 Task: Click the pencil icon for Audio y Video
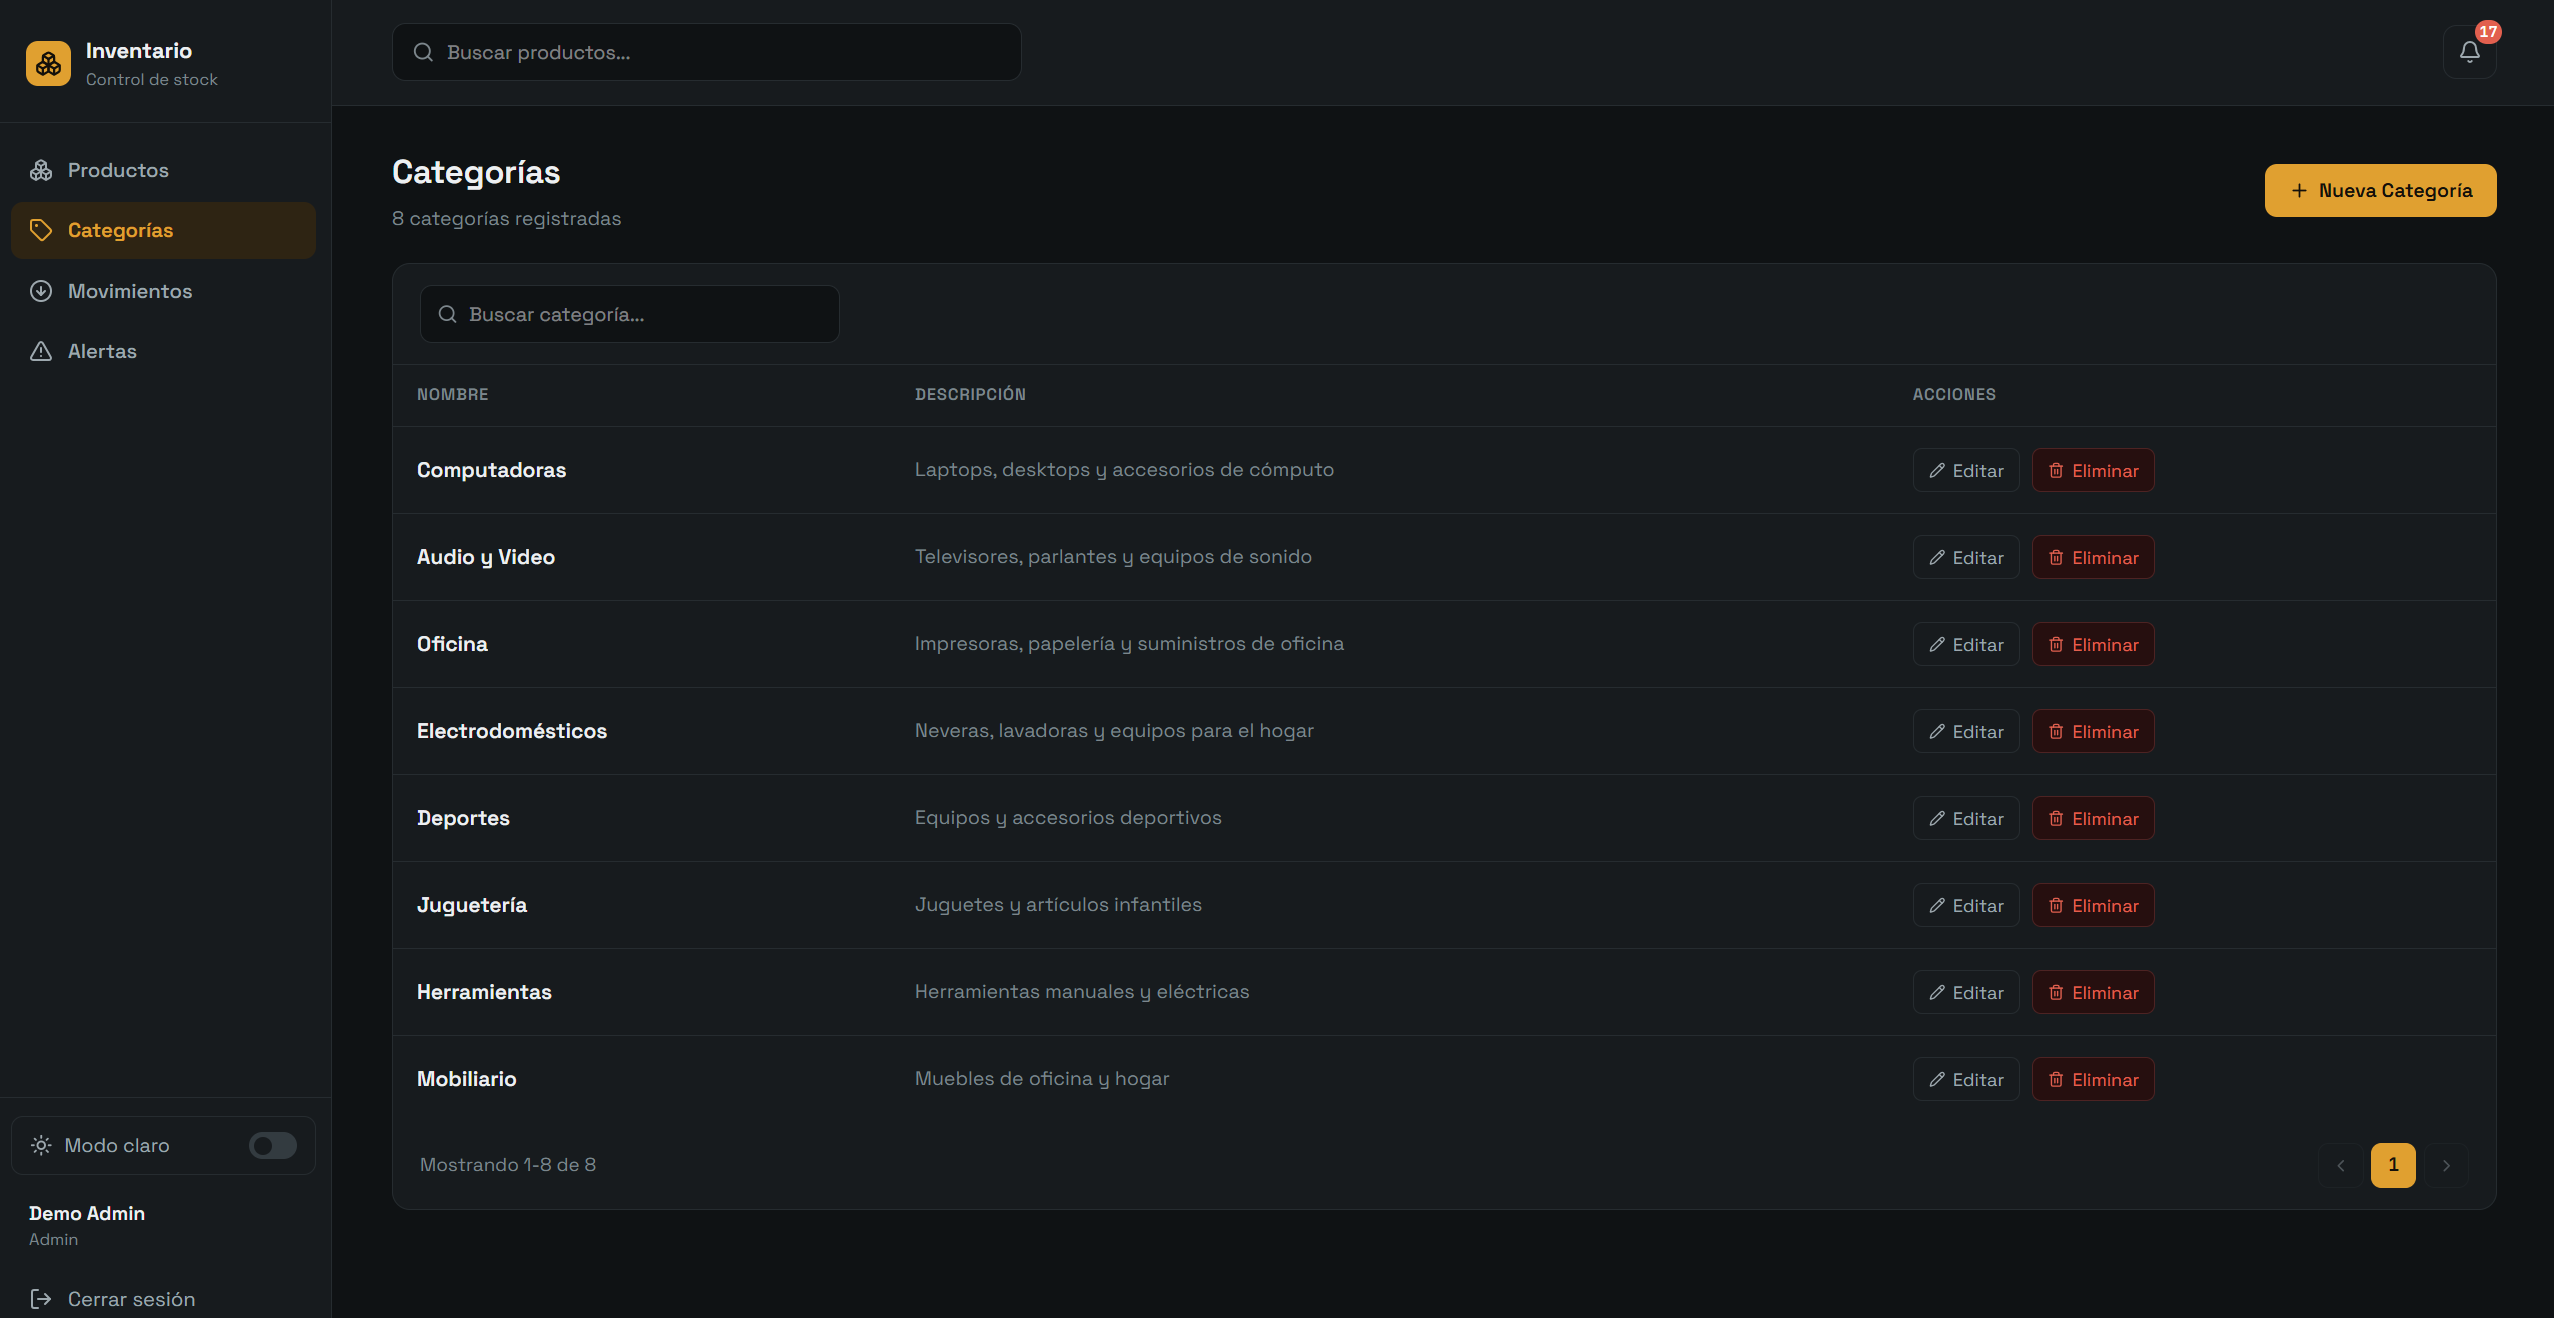pyautogui.click(x=1937, y=557)
